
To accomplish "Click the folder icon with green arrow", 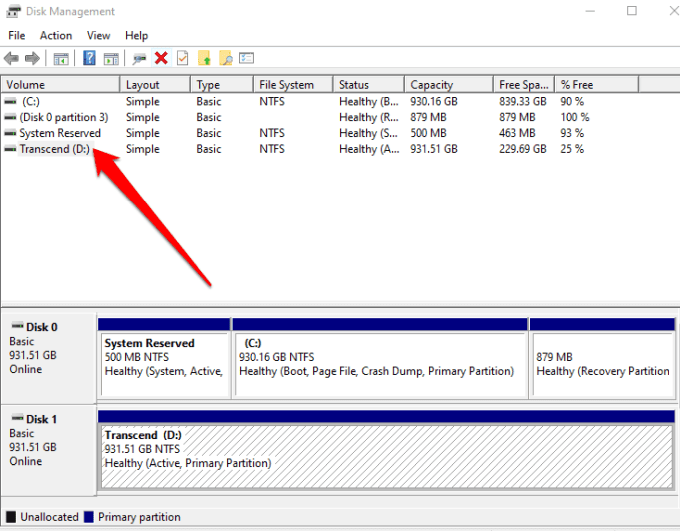I will 204,59.
